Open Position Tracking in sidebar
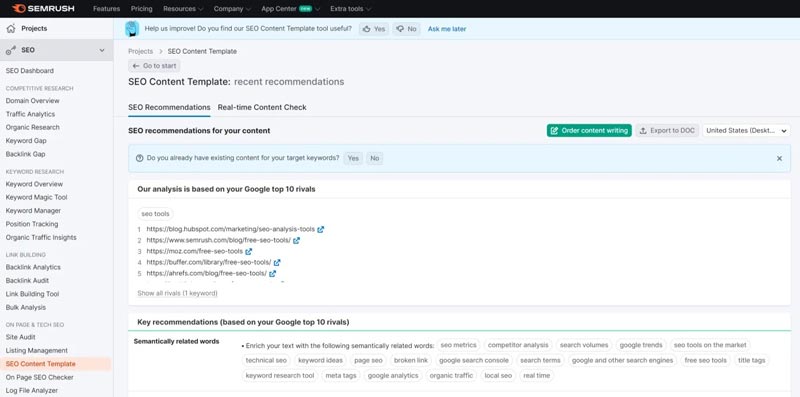The width and height of the screenshot is (800, 397). pyautogui.click(x=32, y=224)
